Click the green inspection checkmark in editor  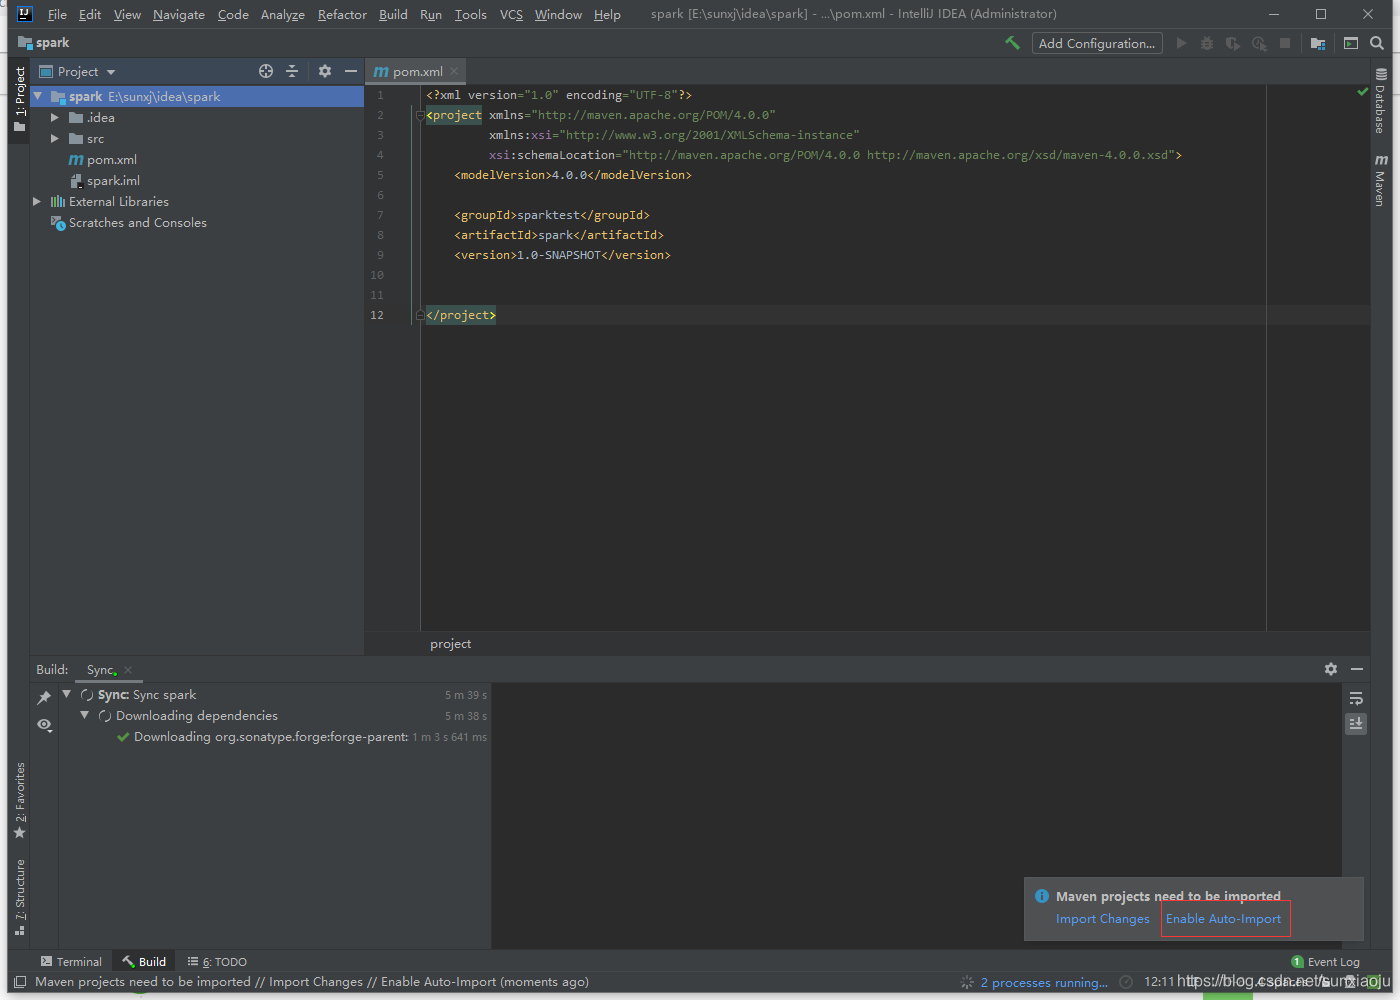pyautogui.click(x=1362, y=92)
